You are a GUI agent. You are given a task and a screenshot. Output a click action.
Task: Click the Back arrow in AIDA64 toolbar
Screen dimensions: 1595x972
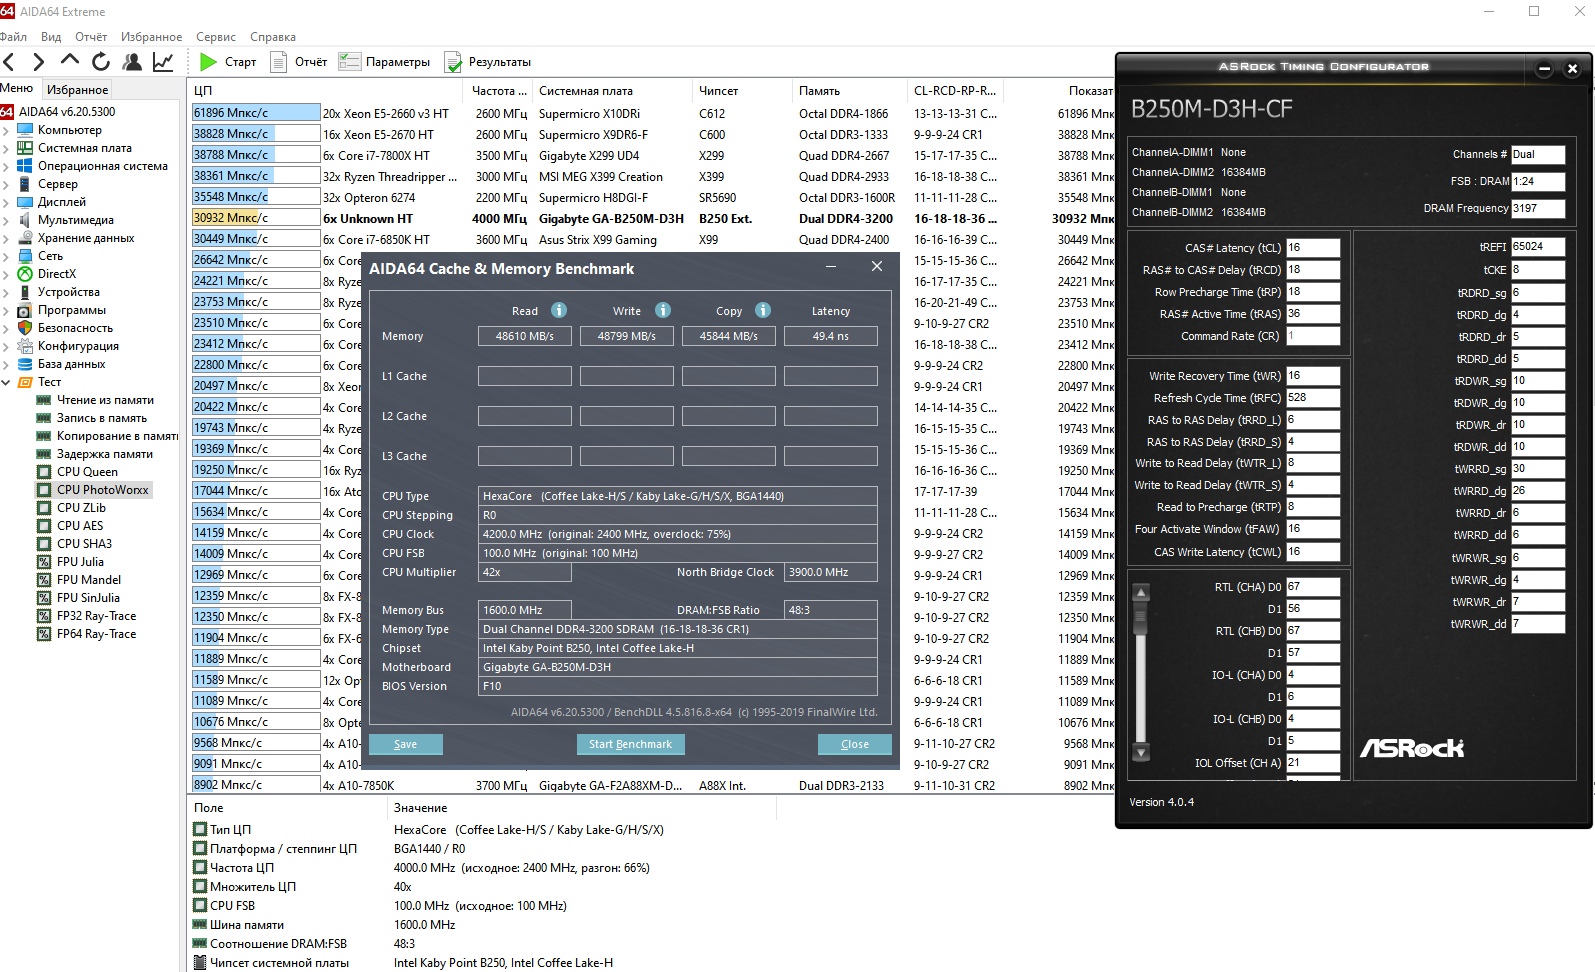click(x=10, y=62)
